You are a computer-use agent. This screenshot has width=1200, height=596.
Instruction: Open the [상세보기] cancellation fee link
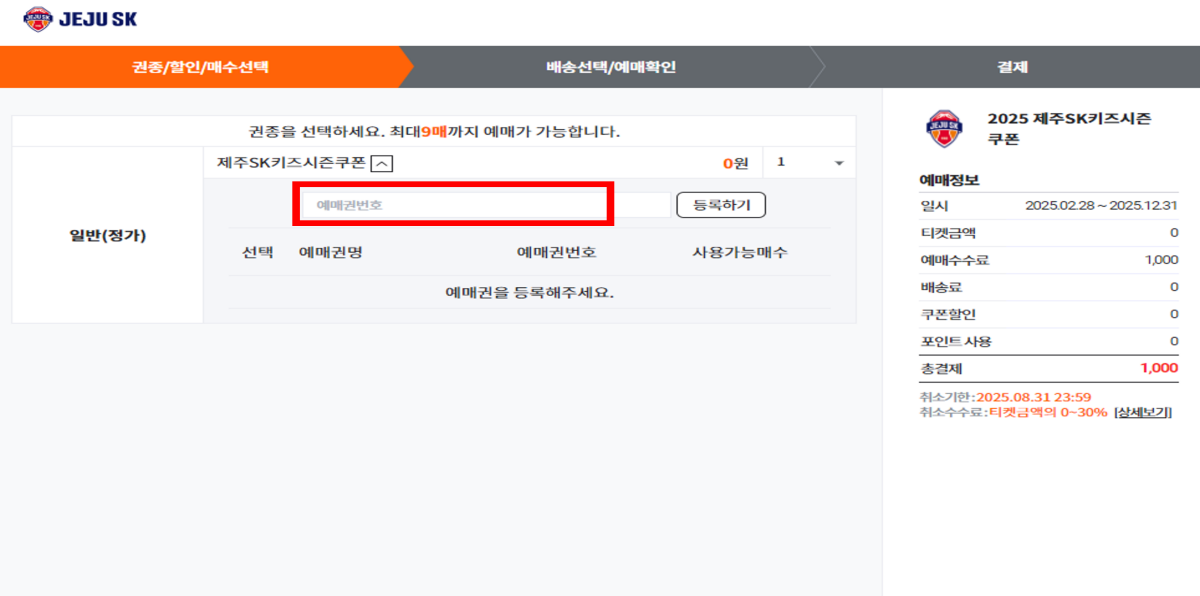[1143, 412]
